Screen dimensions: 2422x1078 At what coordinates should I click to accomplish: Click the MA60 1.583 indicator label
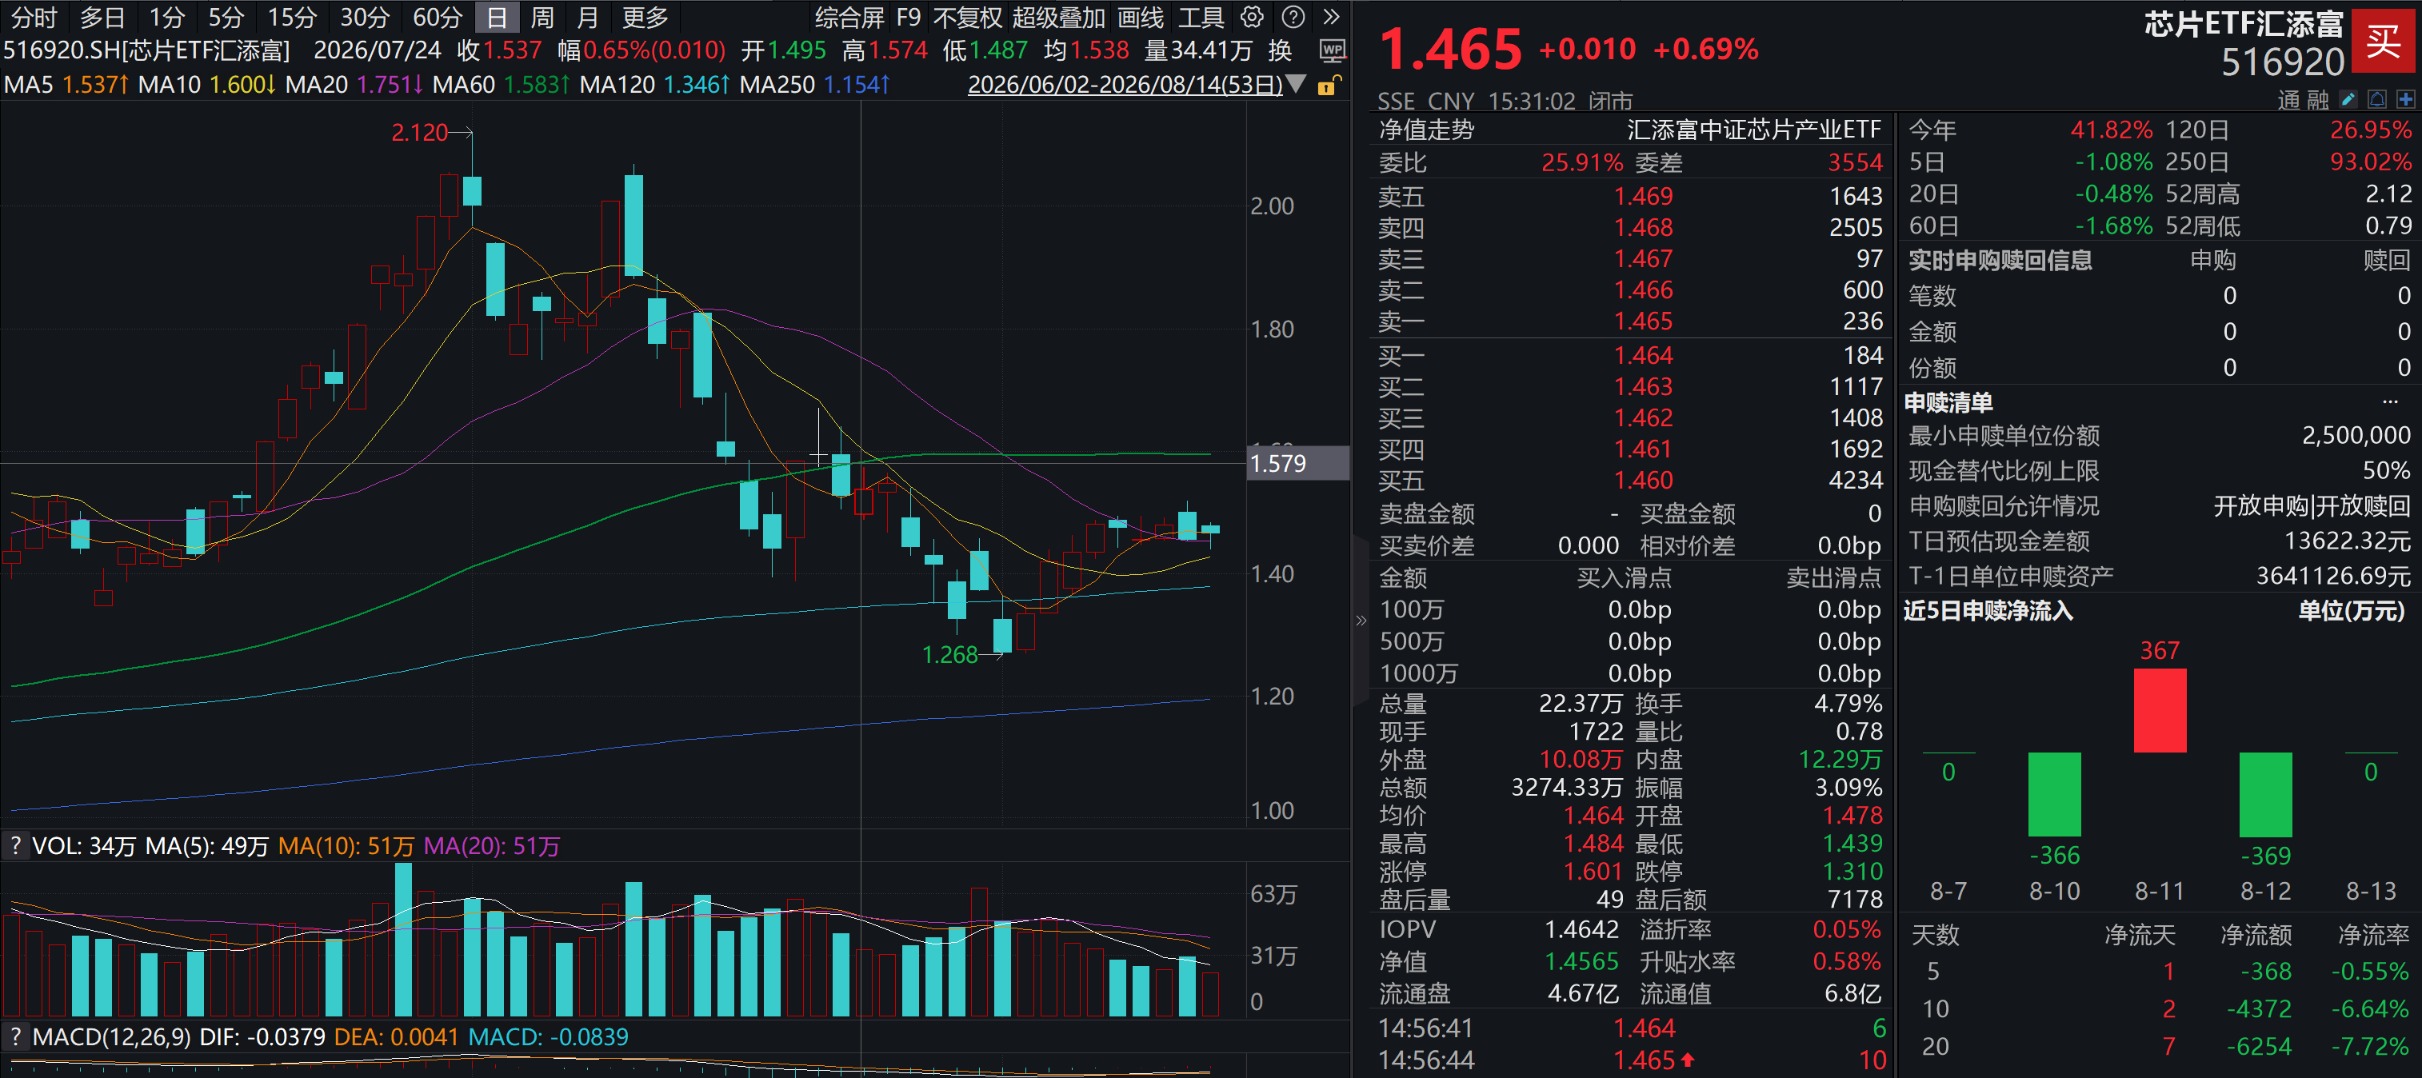(501, 85)
